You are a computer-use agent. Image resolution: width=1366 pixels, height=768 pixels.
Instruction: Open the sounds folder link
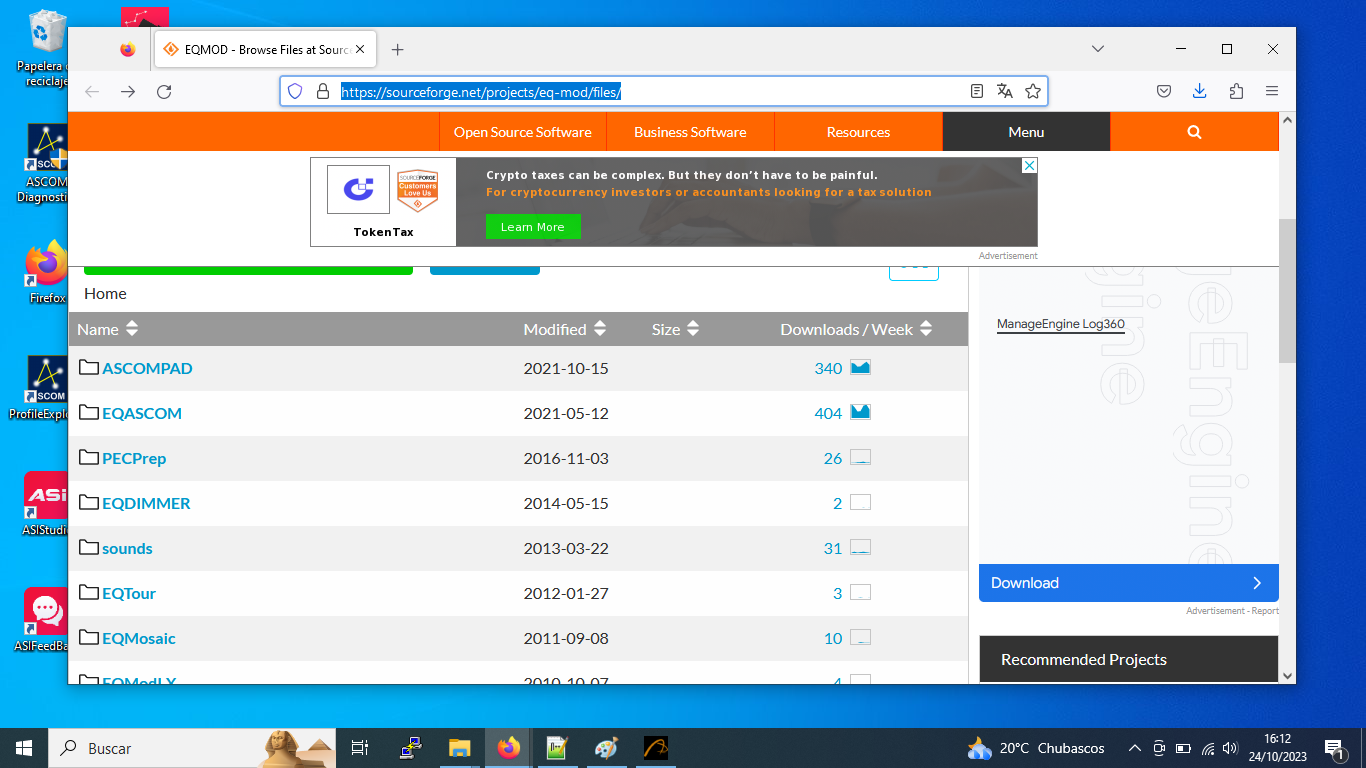(127, 548)
